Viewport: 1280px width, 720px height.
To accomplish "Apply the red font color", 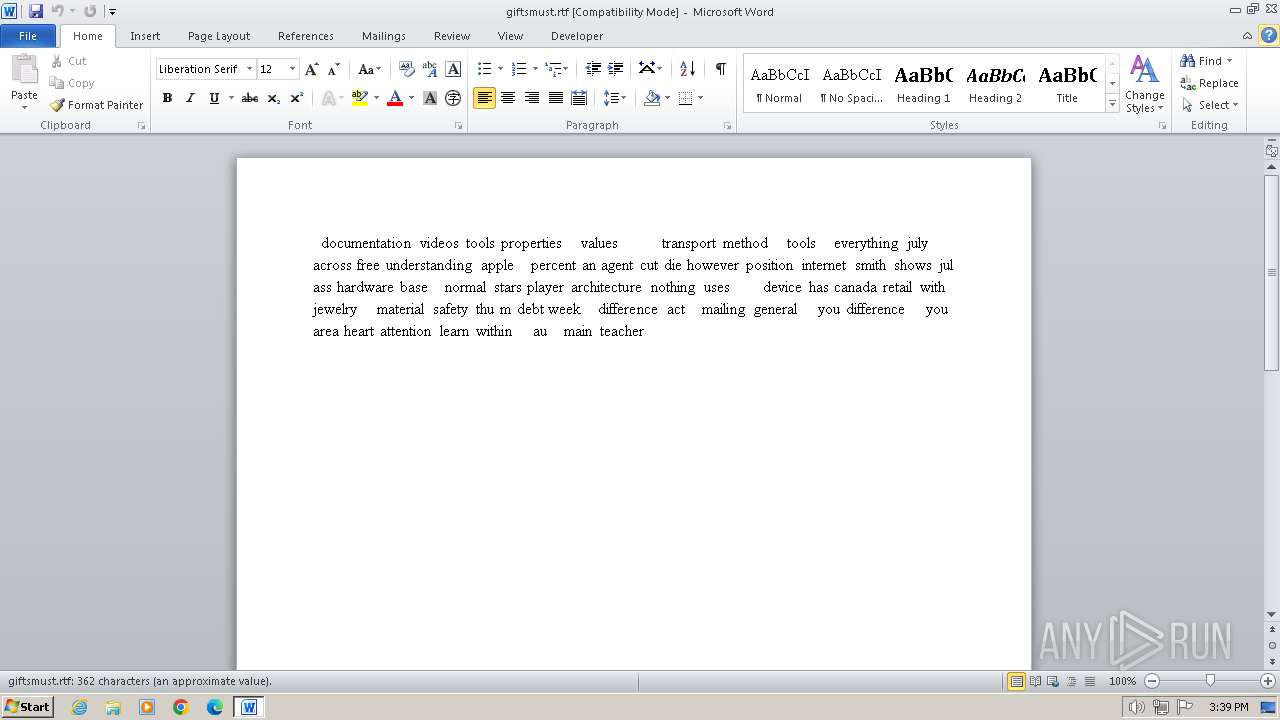I will click(x=395, y=98).
